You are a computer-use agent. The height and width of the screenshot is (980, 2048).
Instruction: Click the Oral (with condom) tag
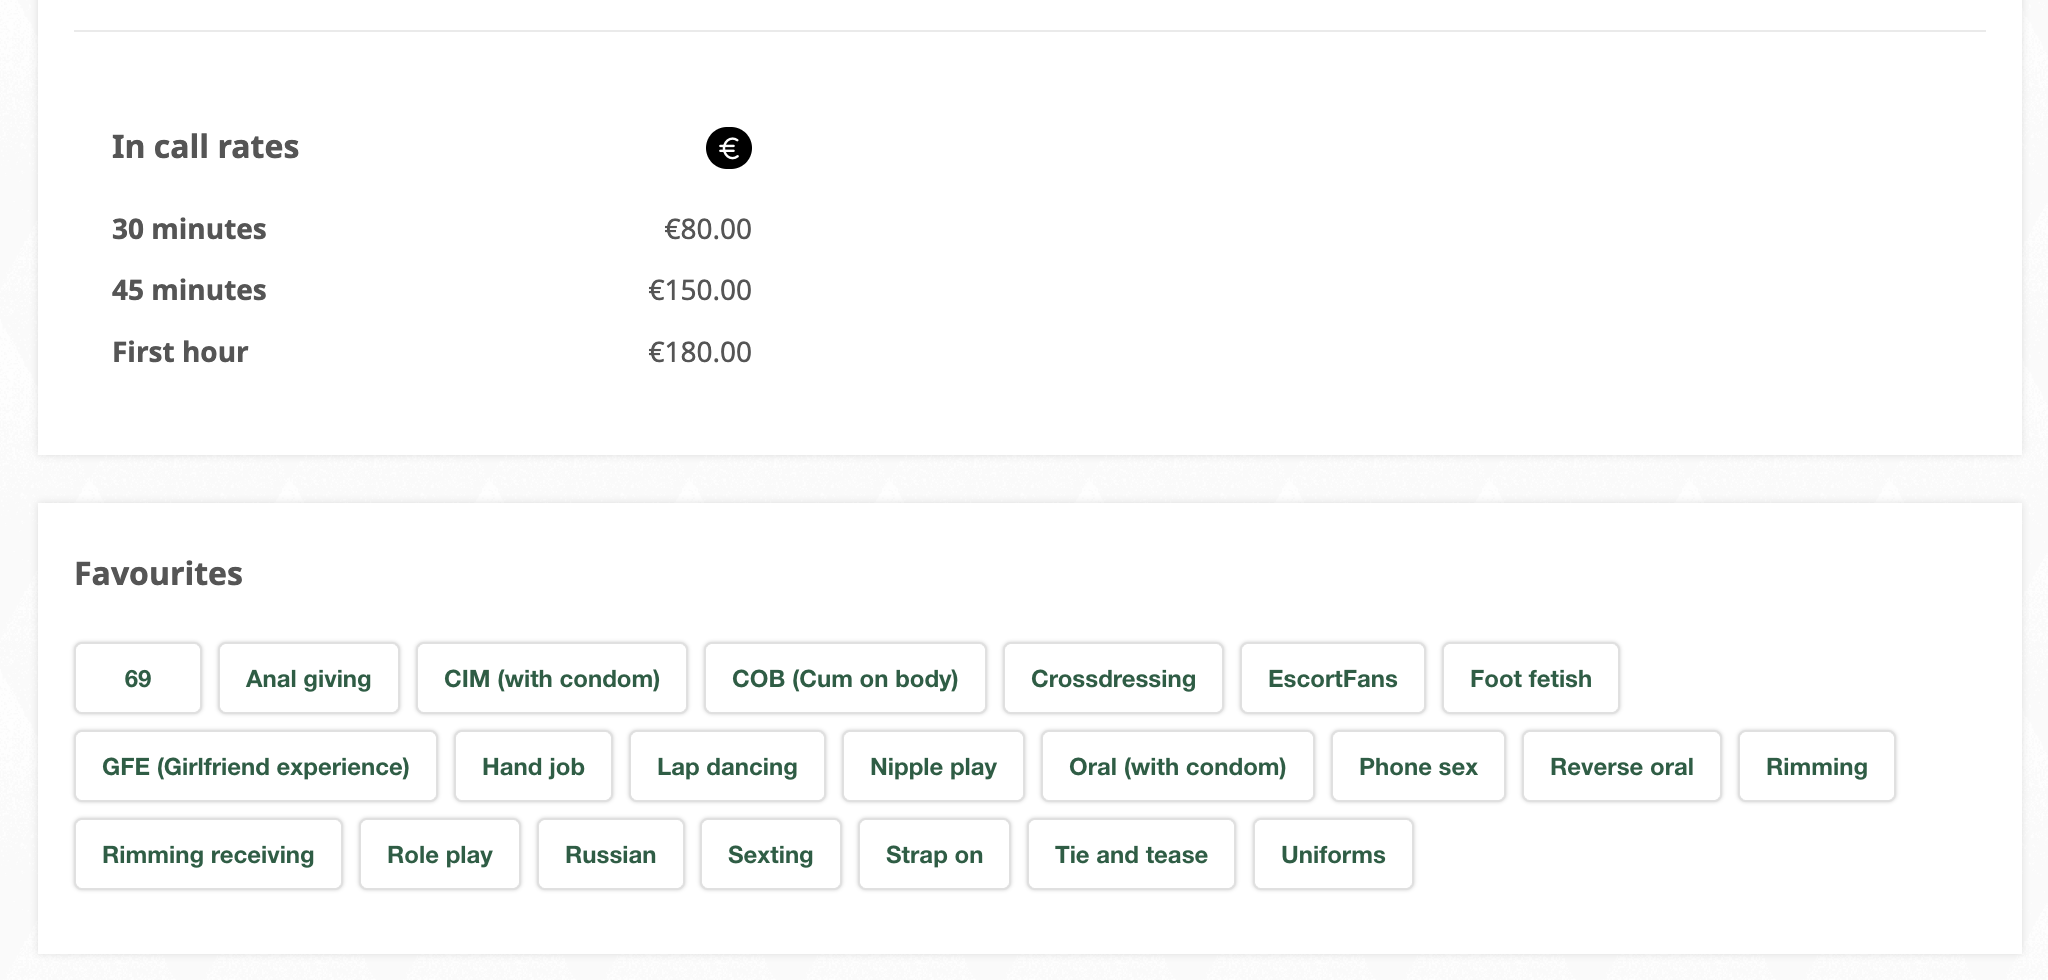pos(1177,766)
